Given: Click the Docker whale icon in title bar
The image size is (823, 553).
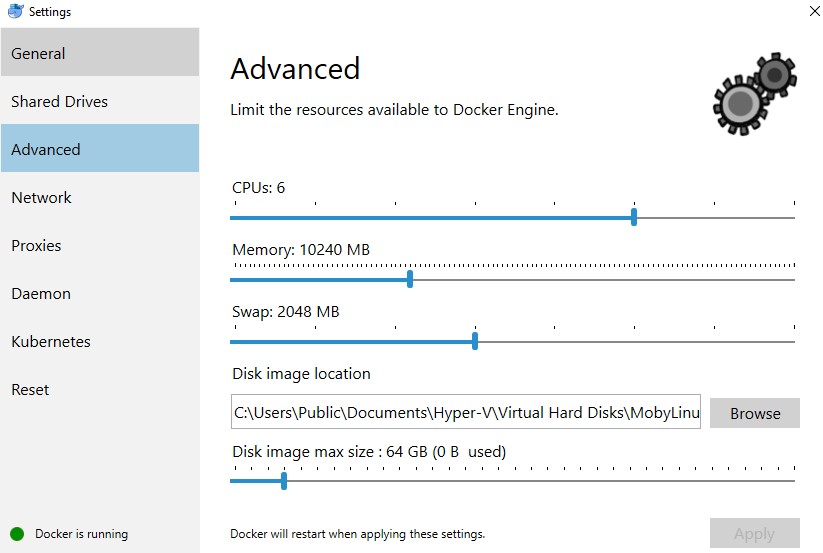Looking at the screenshot, I should (x=13, y=11).
